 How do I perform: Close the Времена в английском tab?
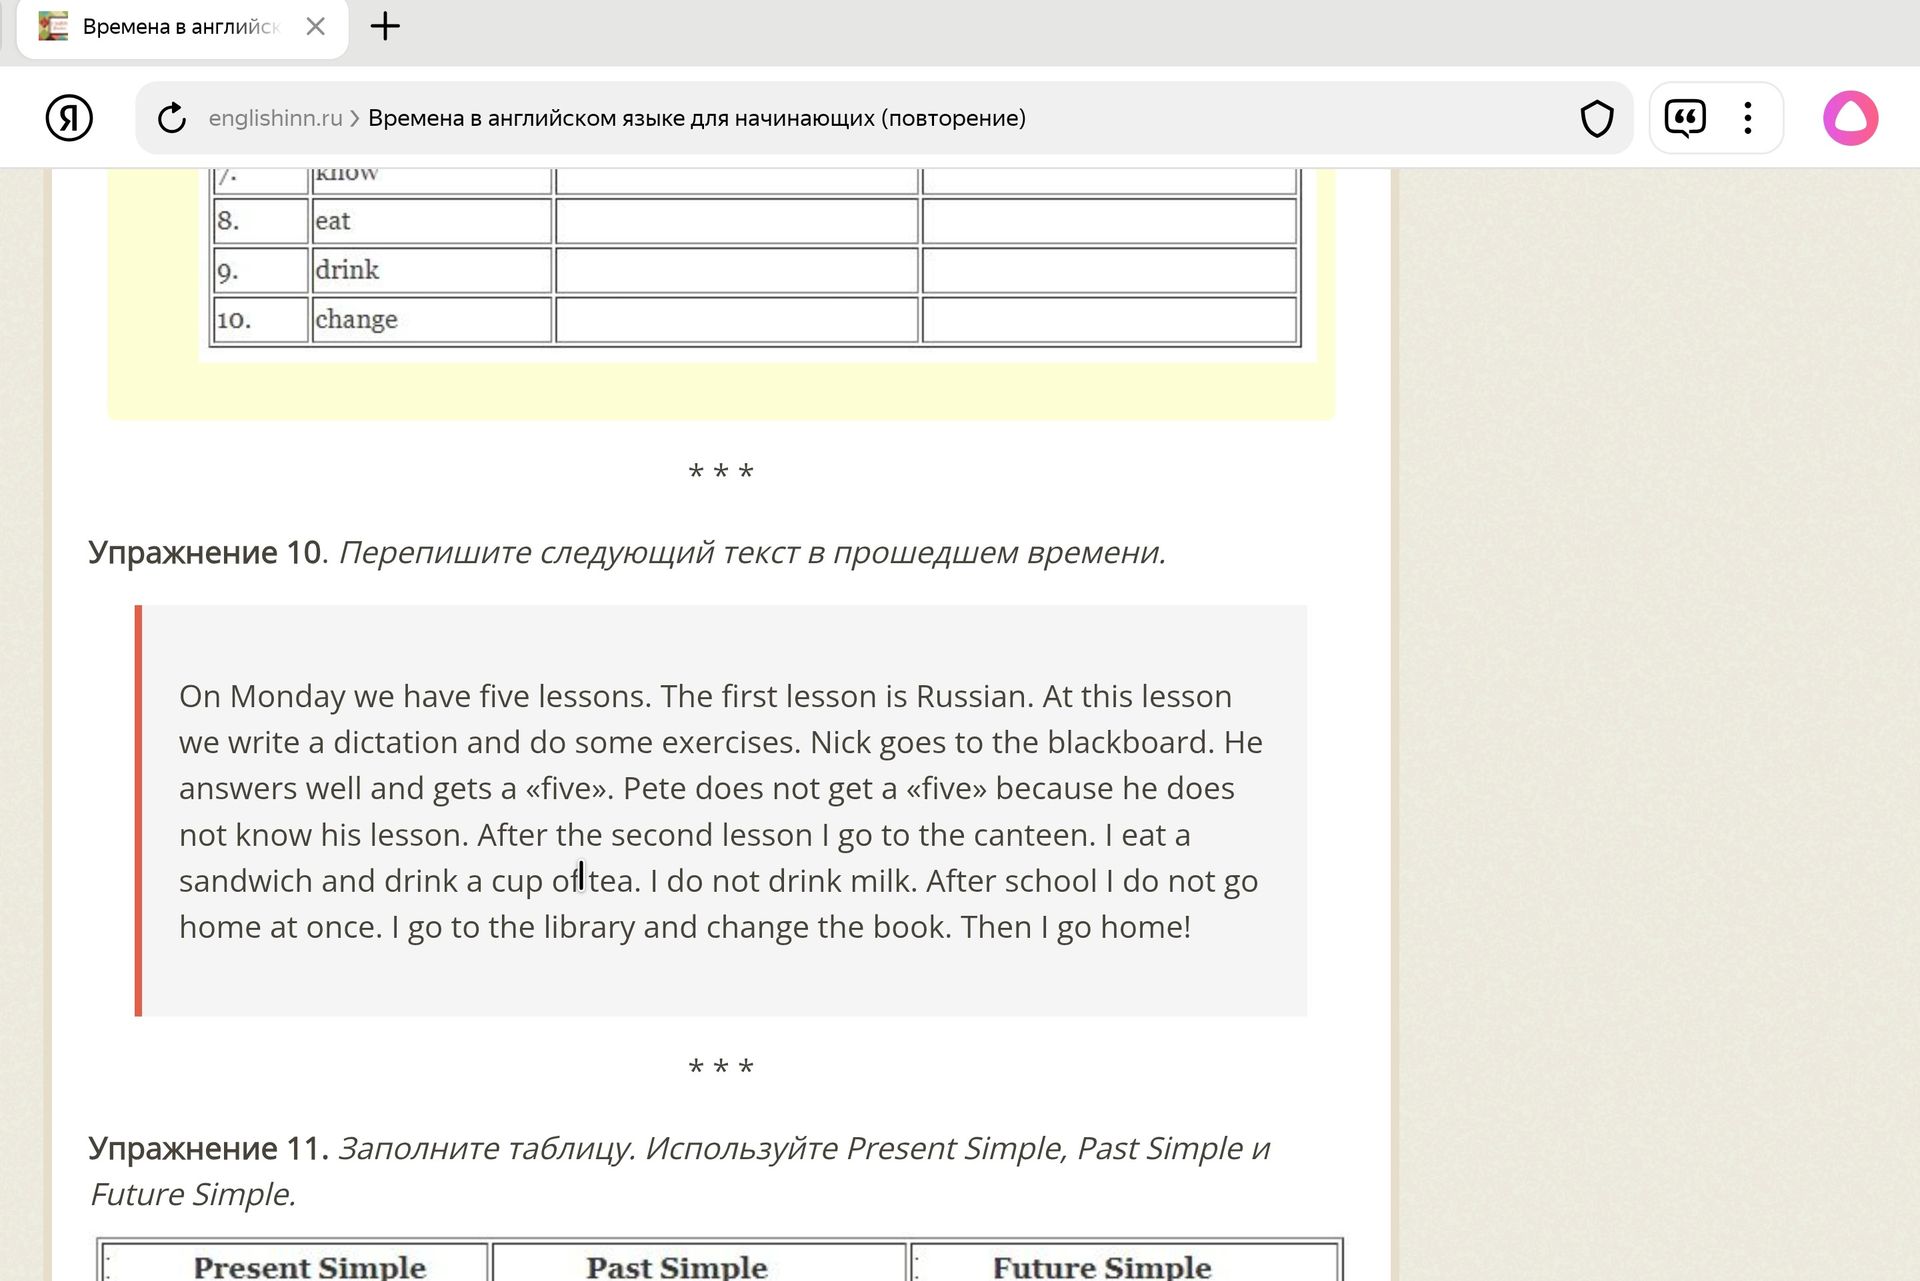click(315, 26)
